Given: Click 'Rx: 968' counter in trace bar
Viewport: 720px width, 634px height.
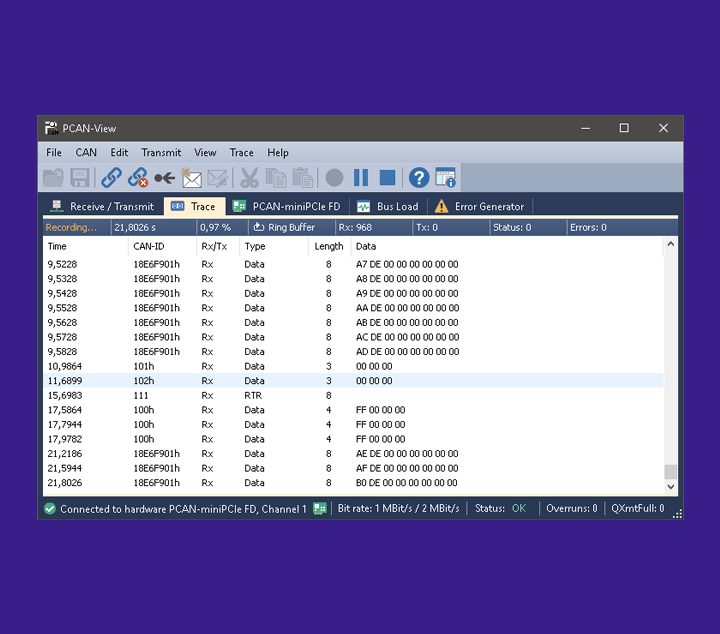Looking at the screenshot, I should (x=355, y=227).
